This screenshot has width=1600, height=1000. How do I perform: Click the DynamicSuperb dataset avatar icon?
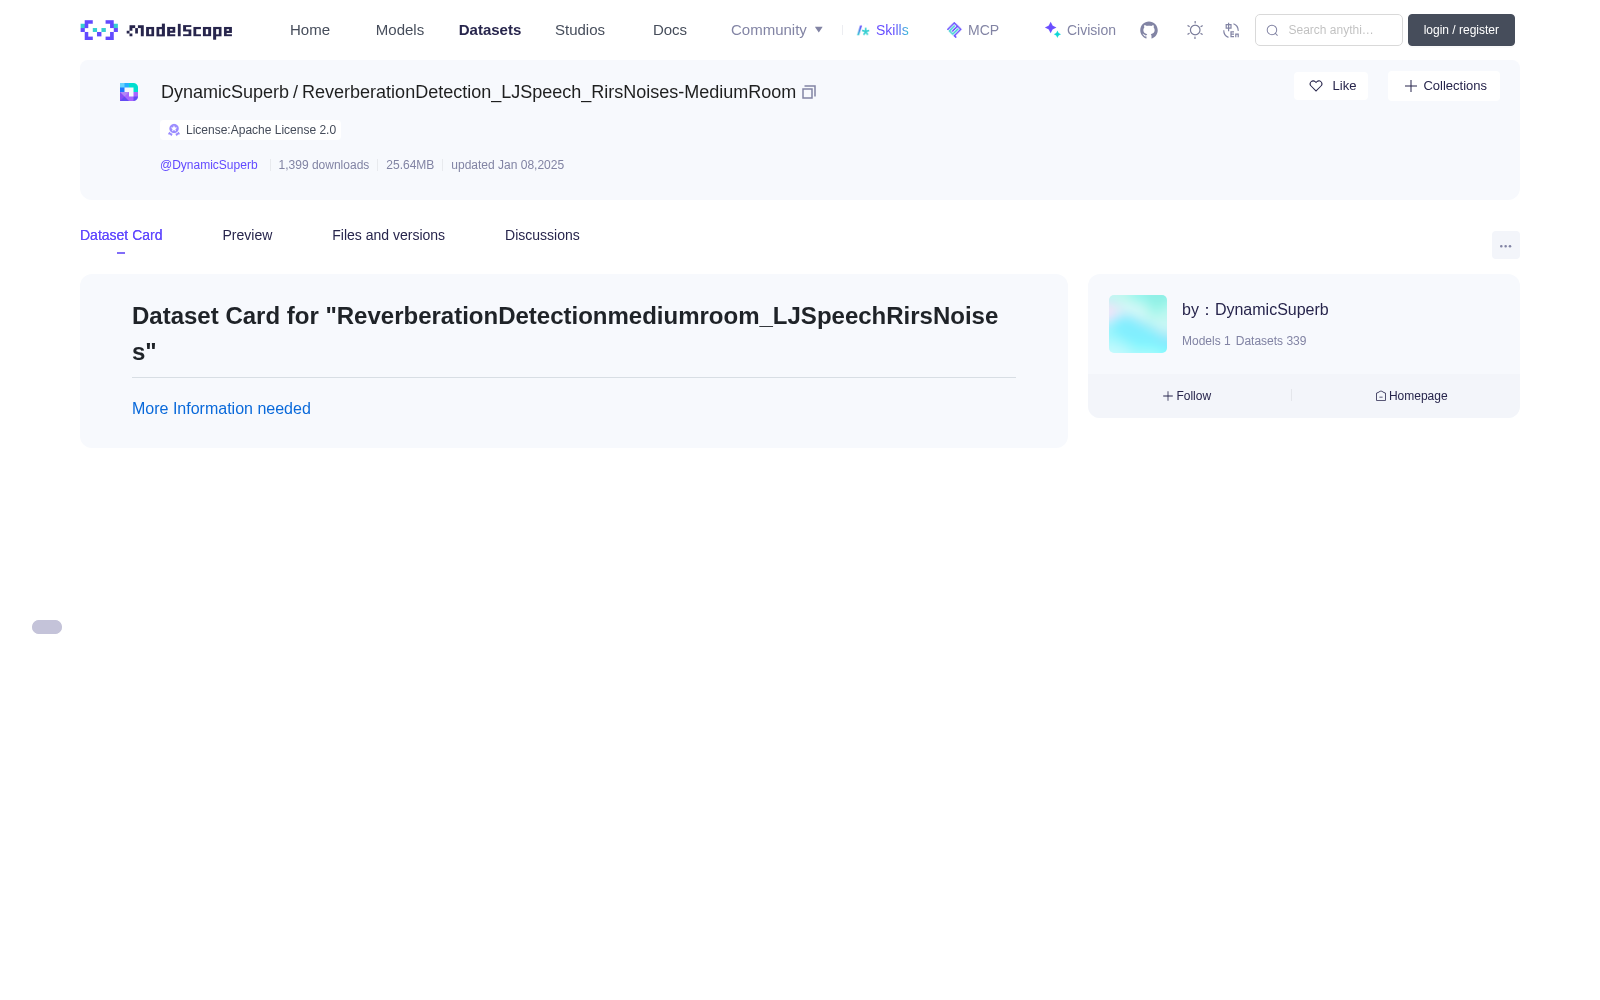(129, 92)
